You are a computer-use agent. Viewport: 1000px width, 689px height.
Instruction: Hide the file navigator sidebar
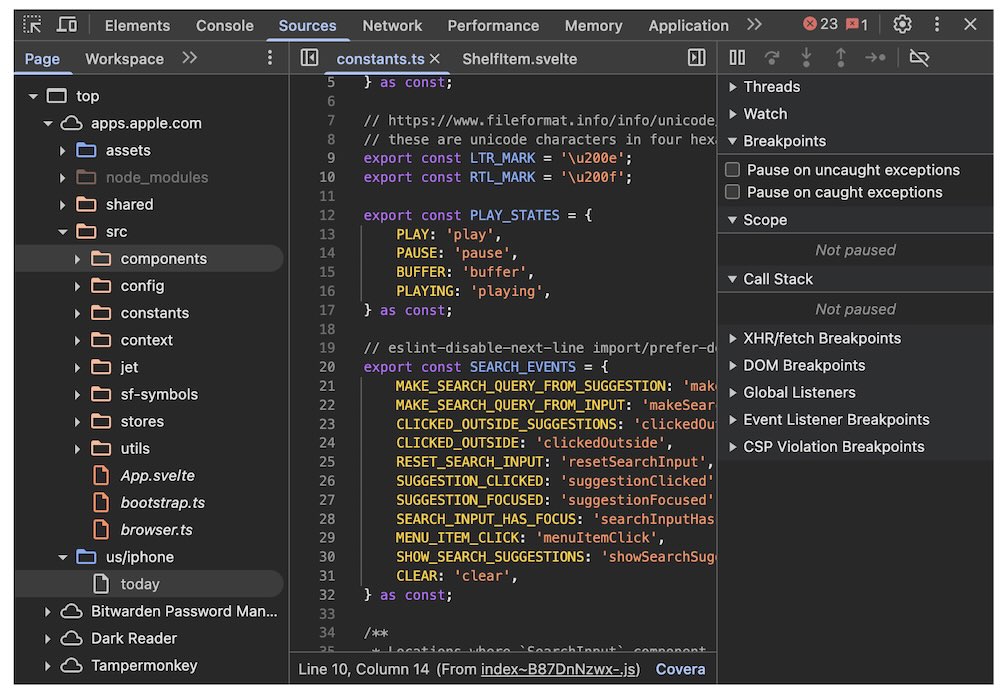310,58
